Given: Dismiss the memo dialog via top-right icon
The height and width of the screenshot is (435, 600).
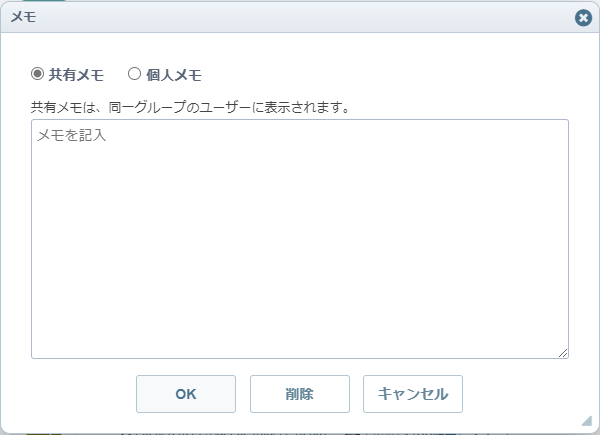Looking at the screenshot, I should pos(583,18).
